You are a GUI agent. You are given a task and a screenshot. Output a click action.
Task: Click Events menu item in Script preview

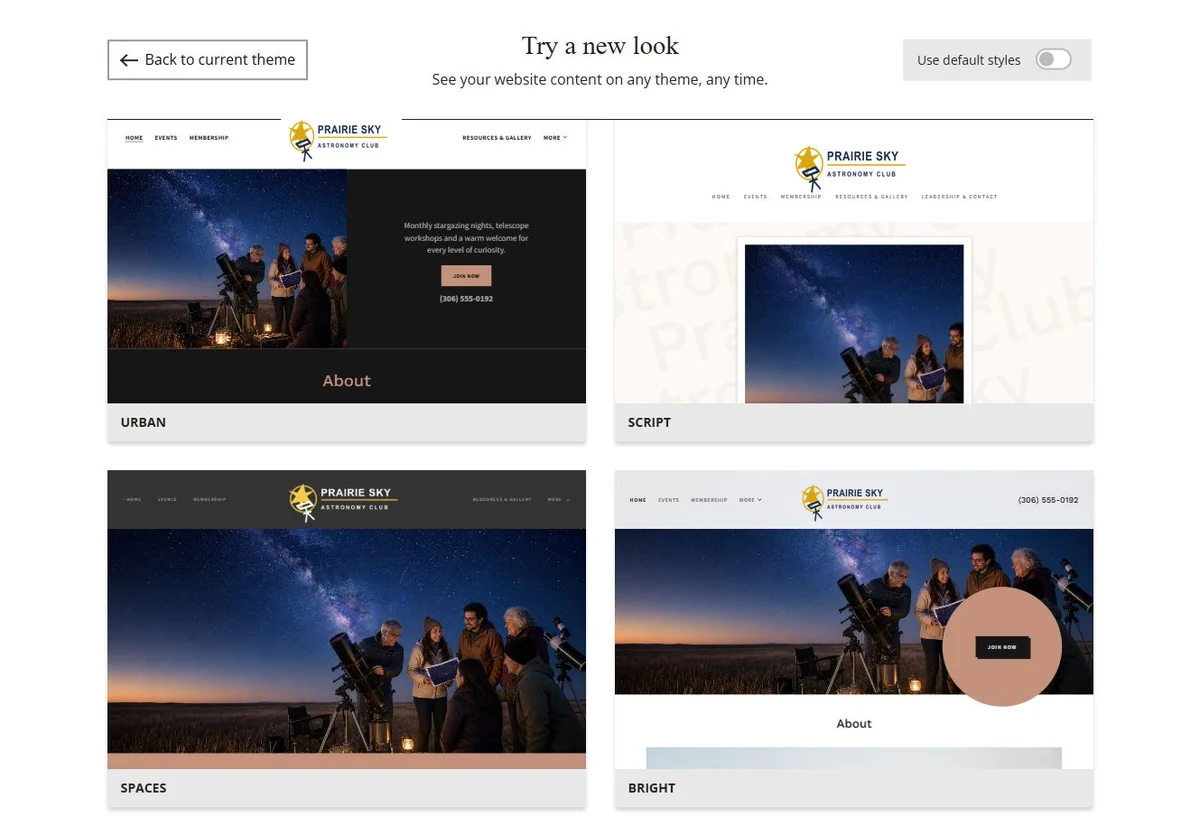click(756, 197)
